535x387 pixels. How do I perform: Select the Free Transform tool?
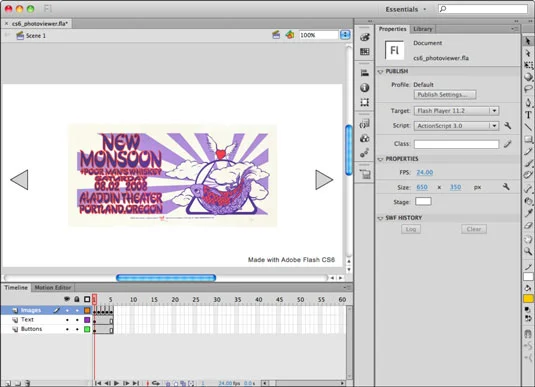coord(528,65)
